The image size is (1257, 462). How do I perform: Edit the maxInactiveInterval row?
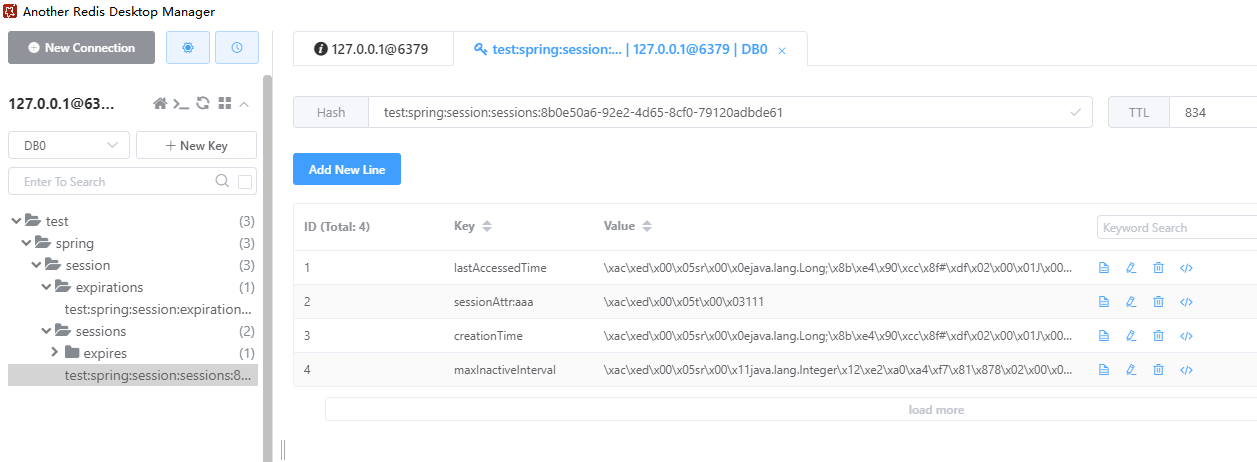click(x=1131, y=370)
